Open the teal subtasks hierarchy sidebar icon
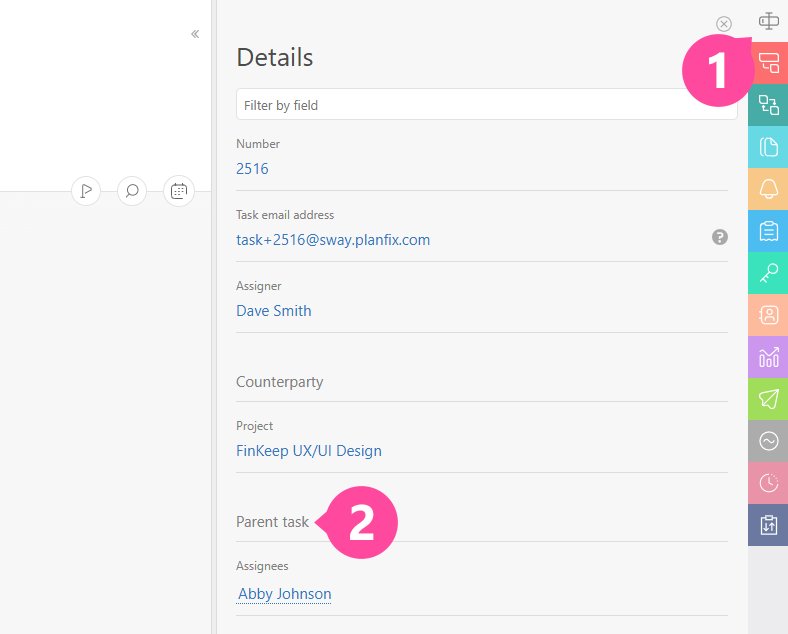Viewport: 788px width, 634px height. tap(768, 105)
